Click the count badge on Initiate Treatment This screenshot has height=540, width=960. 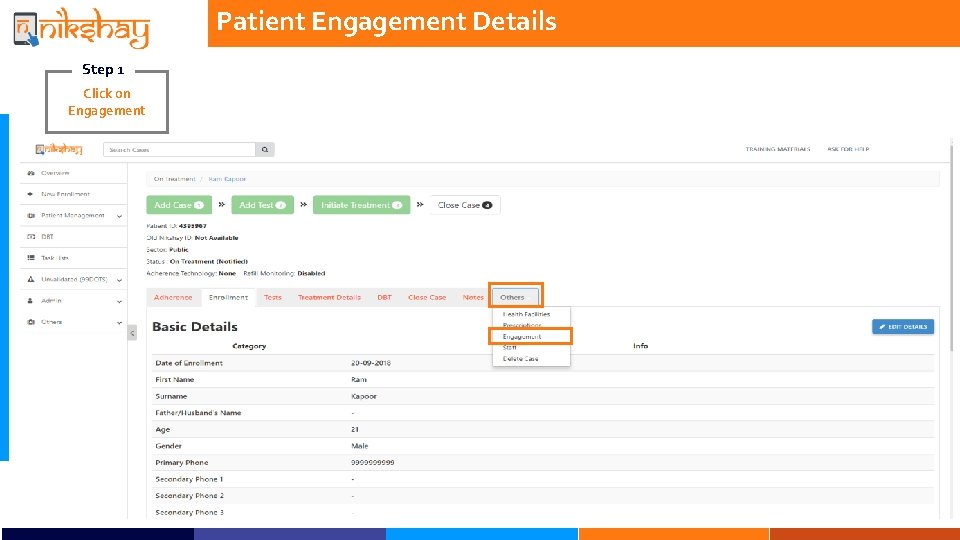(x=397, y=205)
